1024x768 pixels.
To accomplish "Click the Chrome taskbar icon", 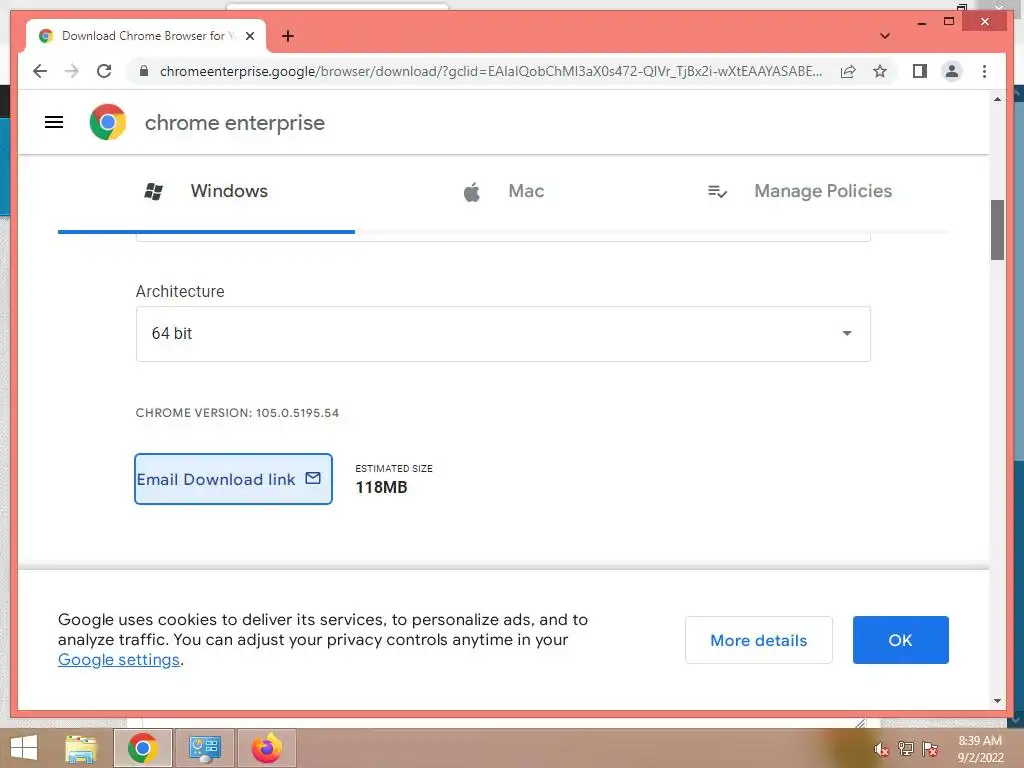I will click(142, 748).
